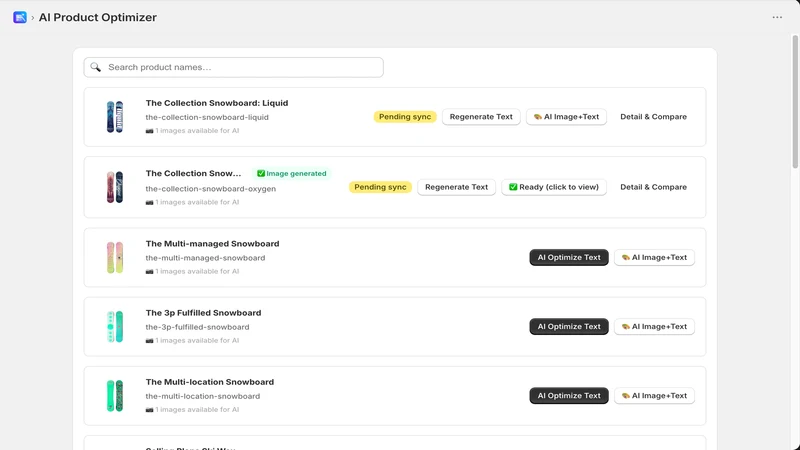
Task: Click the page's vertical scrollbar
Action: (x=795, y=102)
